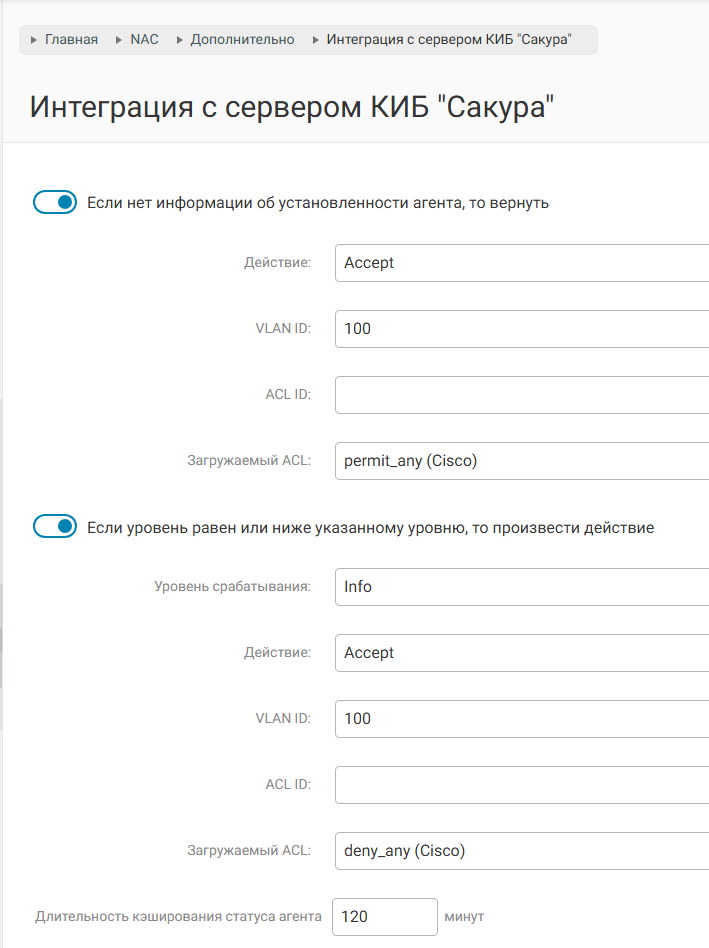Disable the missing agent information toggle
The width and height of the screenshot is (709, 948).
55,203
